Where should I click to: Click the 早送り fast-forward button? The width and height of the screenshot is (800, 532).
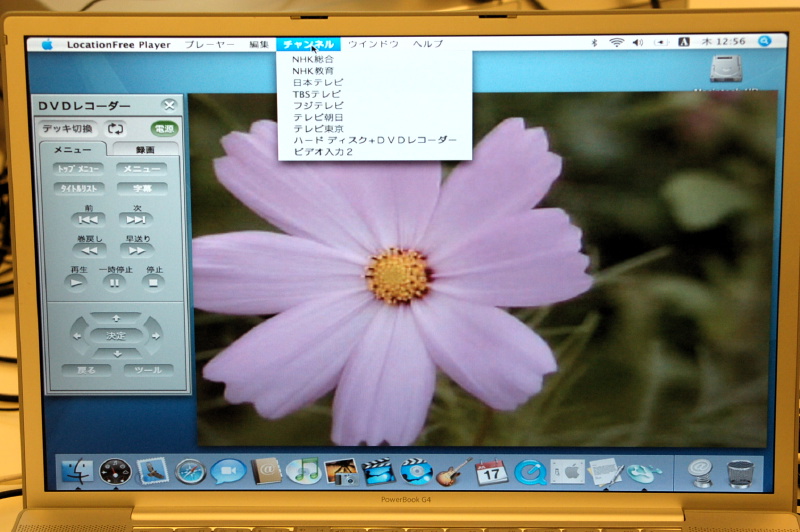138,251
